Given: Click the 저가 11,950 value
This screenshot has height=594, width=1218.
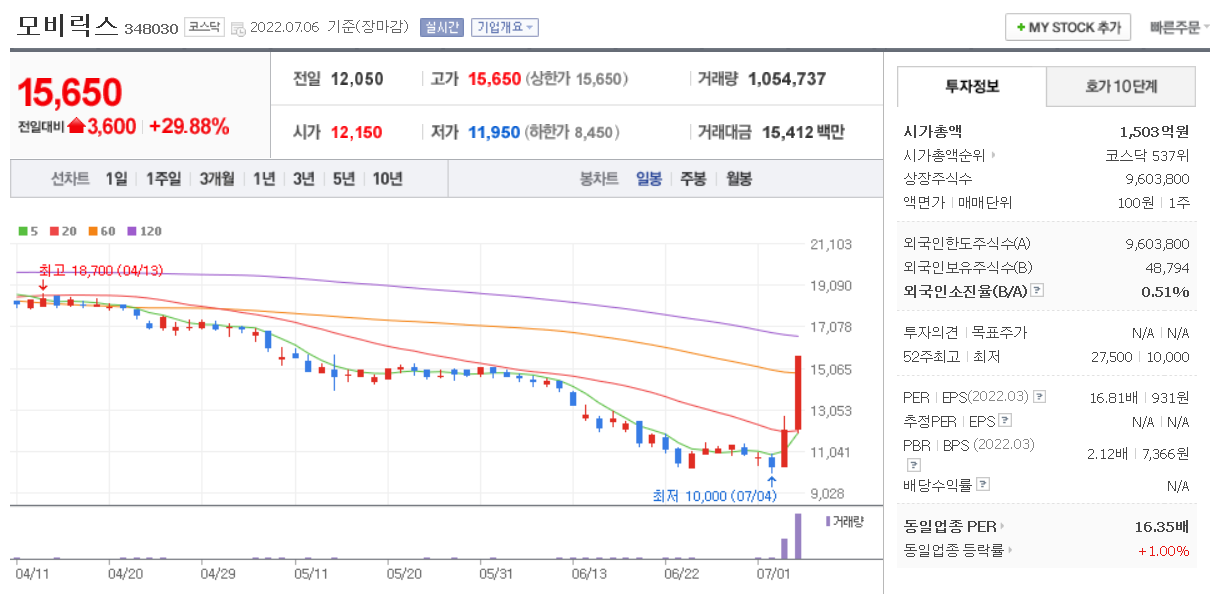Looking at the screenshot, I should pos(494,132).
